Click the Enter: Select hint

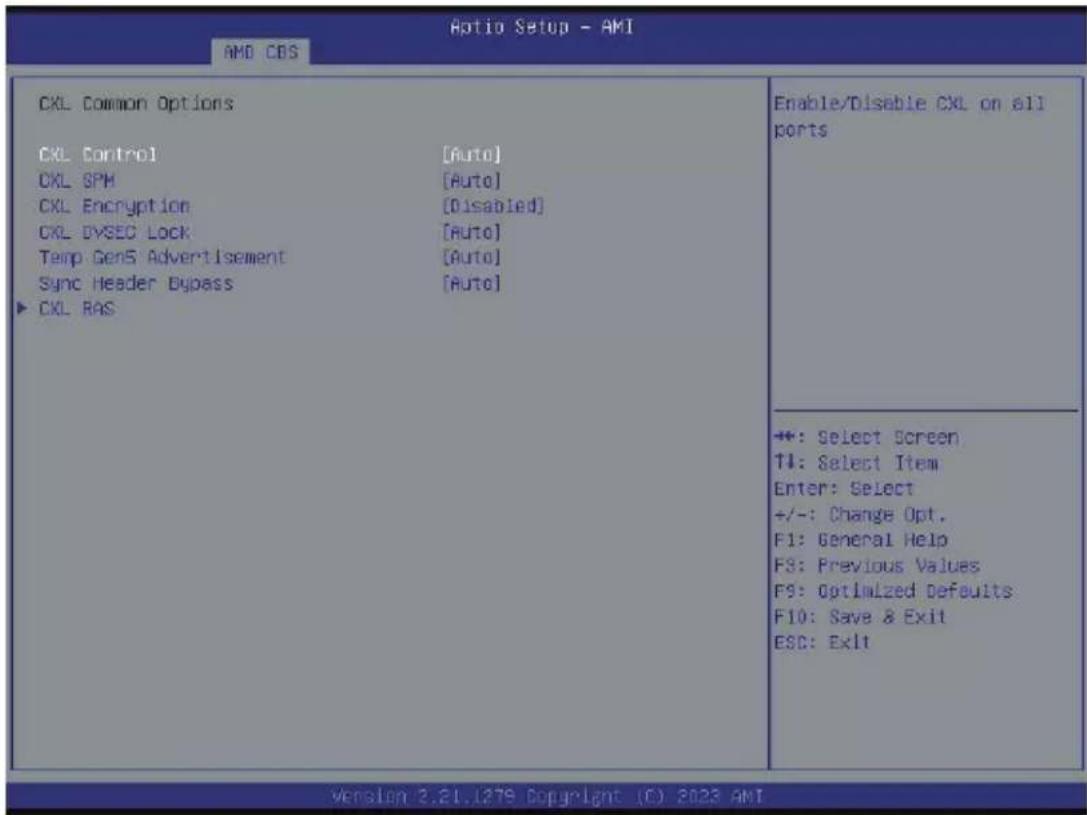click(844, 489)
